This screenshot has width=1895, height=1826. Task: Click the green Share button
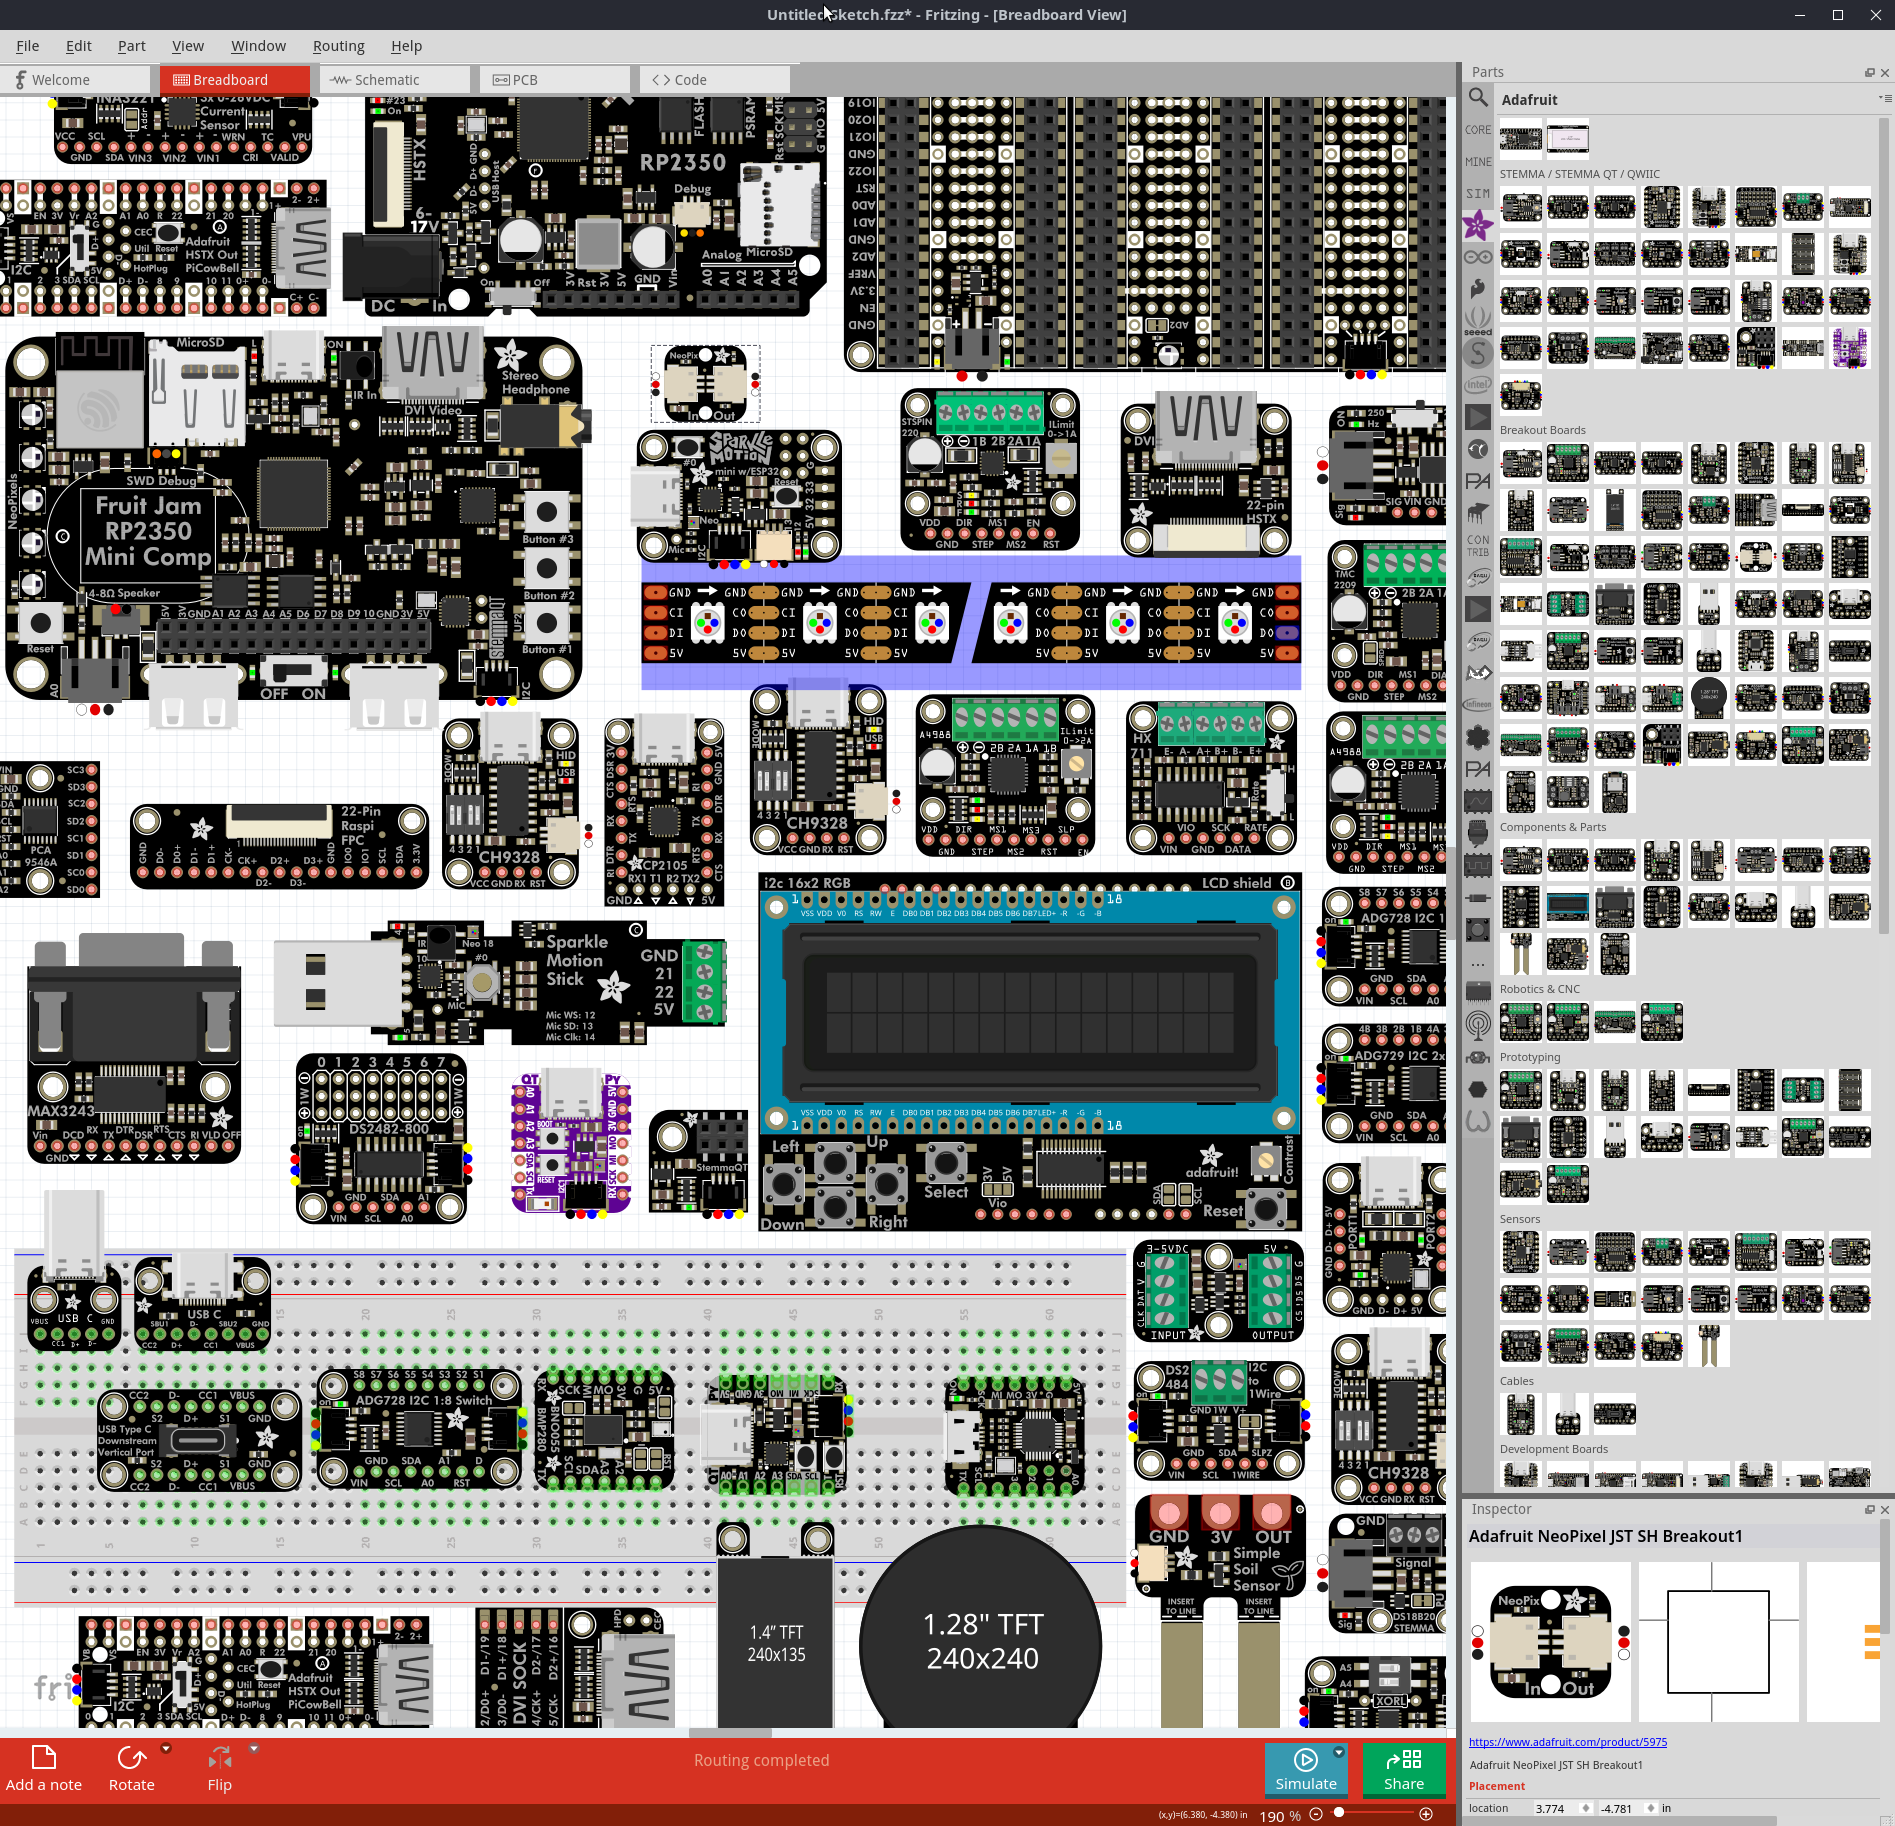1403,1771
